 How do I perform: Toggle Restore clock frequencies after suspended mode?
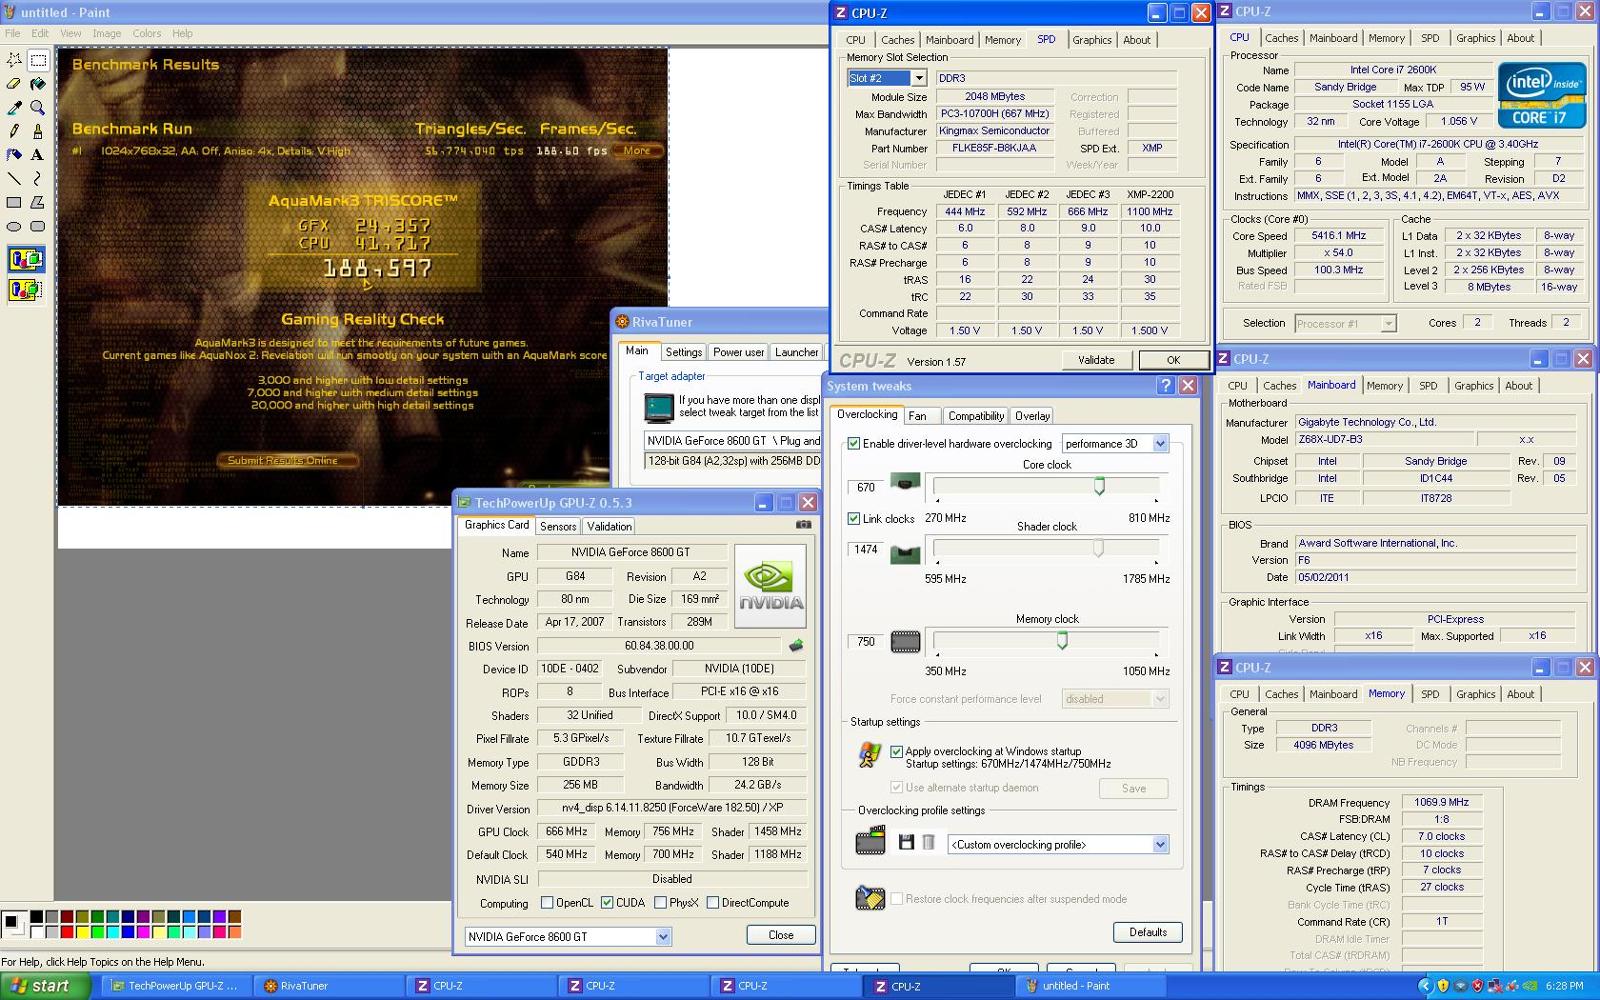coord(896,899)
